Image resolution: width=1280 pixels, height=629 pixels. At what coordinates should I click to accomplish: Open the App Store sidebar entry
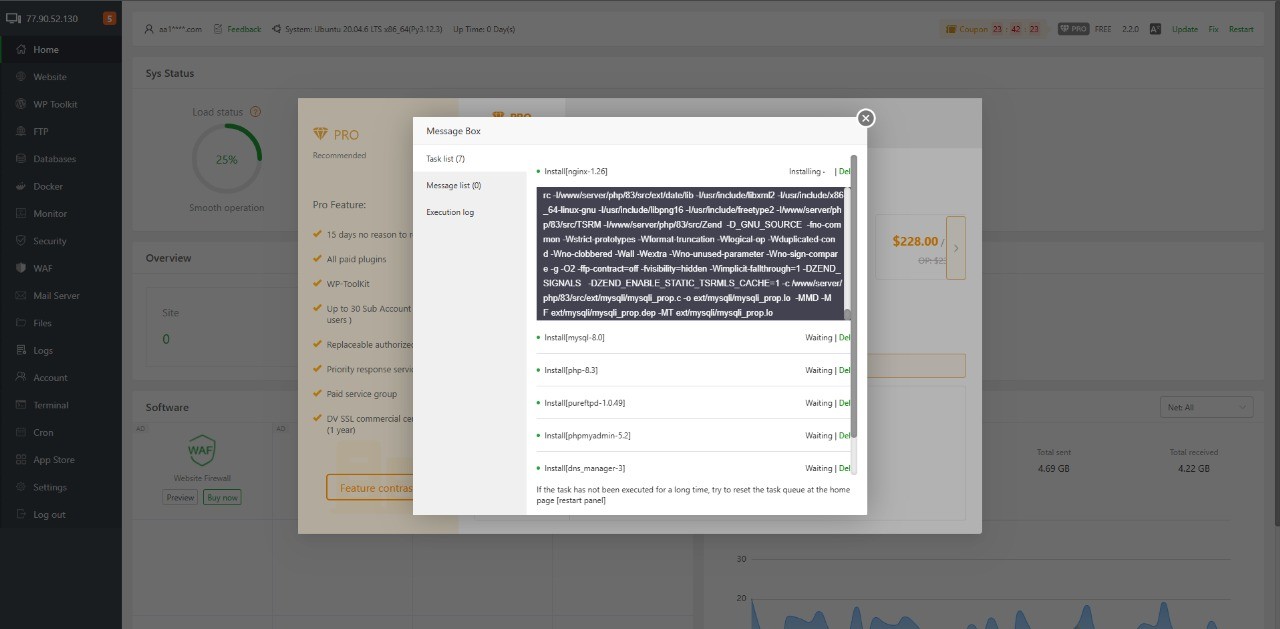coord(54,460)
